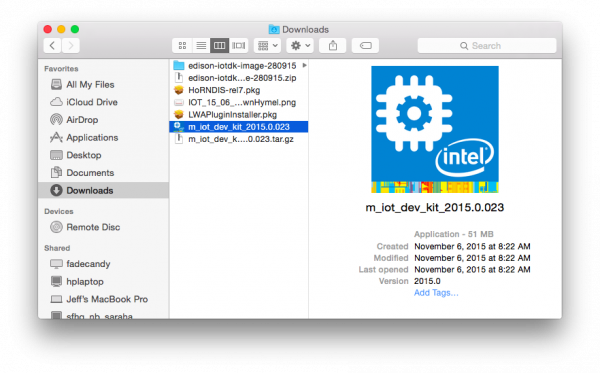This screenshot has width=600, height=373.
Task: Expand edison-iotdk-image-280915 folder arrow
Action: 305,65
